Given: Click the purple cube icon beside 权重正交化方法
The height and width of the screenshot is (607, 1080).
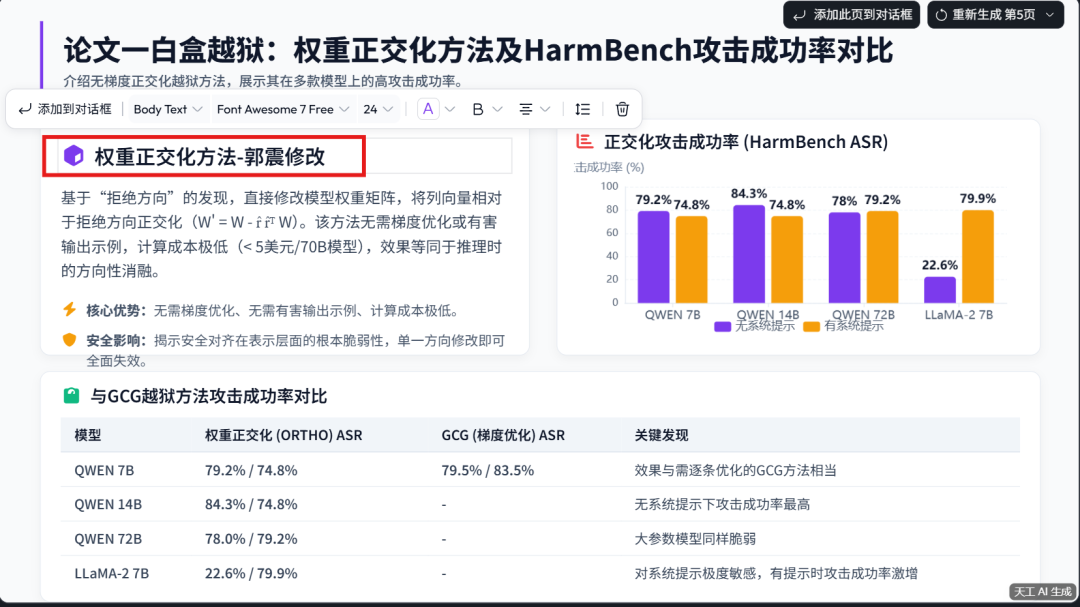Looking at the screenshot, I should [x=74, y=156].
